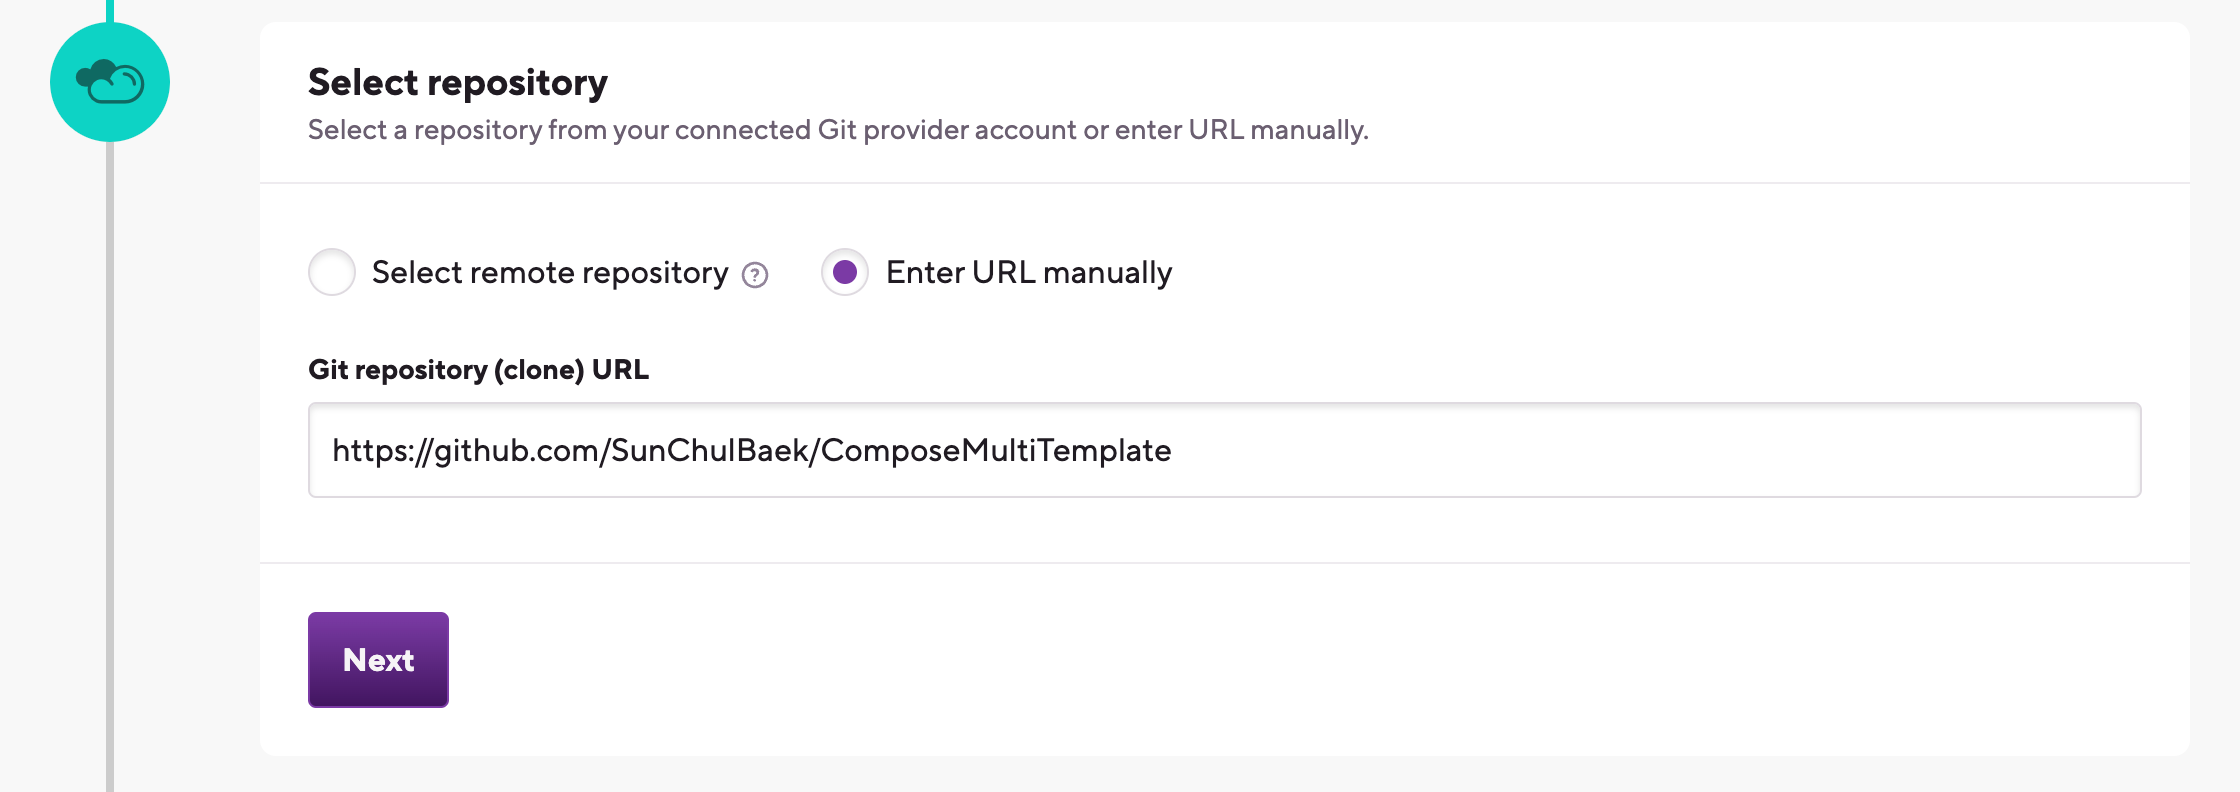The height and width of the screenshot is (792, 2240).
Task: Select the 'Select remote repository' radio button
Action: 332,272
